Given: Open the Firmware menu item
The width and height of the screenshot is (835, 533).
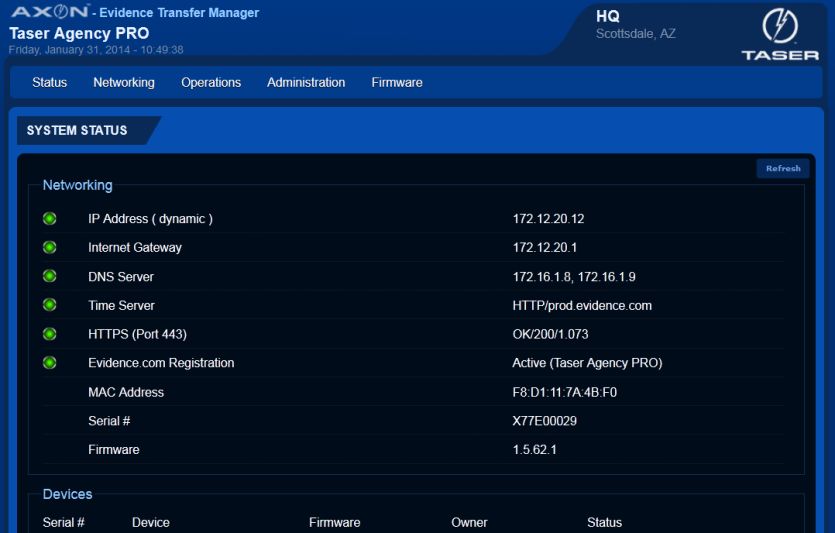Looking at the screenshot, I should [x=397, y=83].
